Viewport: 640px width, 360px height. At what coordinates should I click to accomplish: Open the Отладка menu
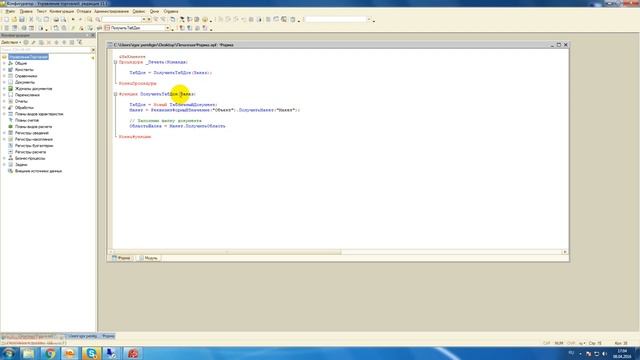84,11
